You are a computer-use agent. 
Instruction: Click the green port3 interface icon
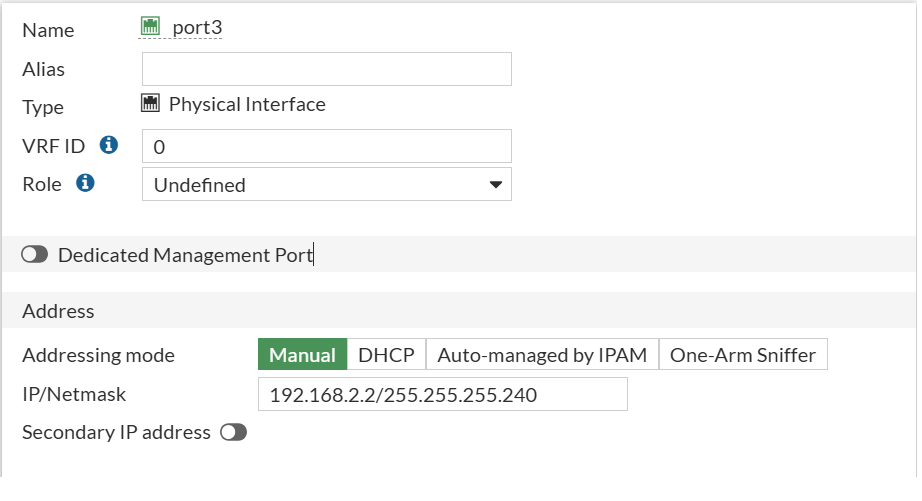click(151, 28)
